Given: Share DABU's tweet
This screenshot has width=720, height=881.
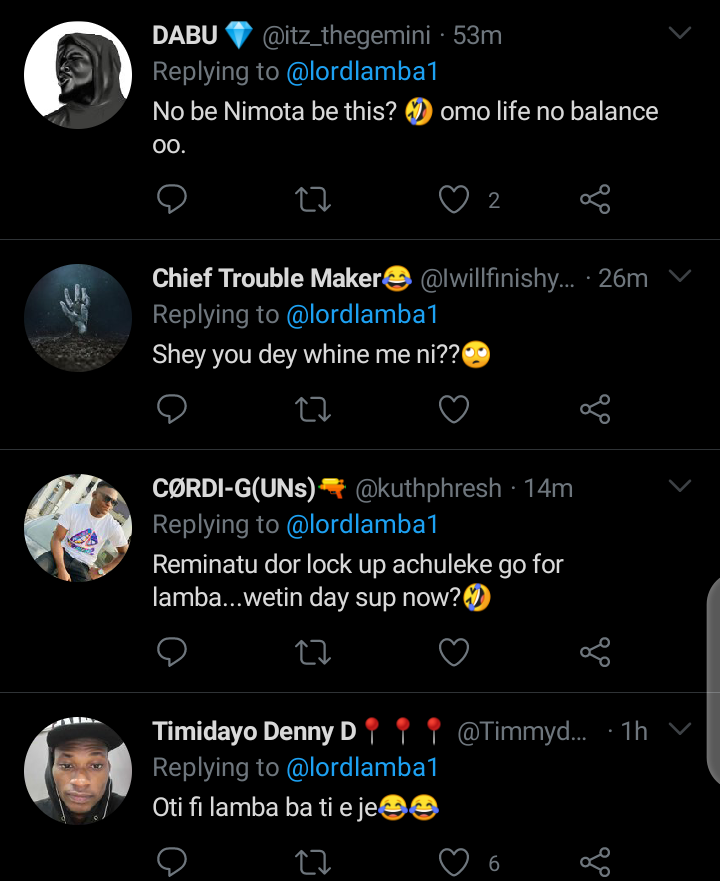Looking at the screenshot, I should coord(595,200).
